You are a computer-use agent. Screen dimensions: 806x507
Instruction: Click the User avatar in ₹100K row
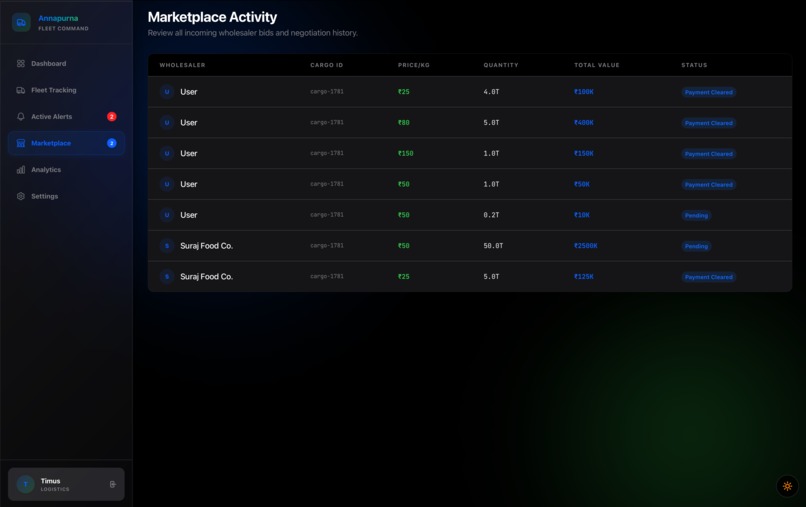[x=167, y=92]
